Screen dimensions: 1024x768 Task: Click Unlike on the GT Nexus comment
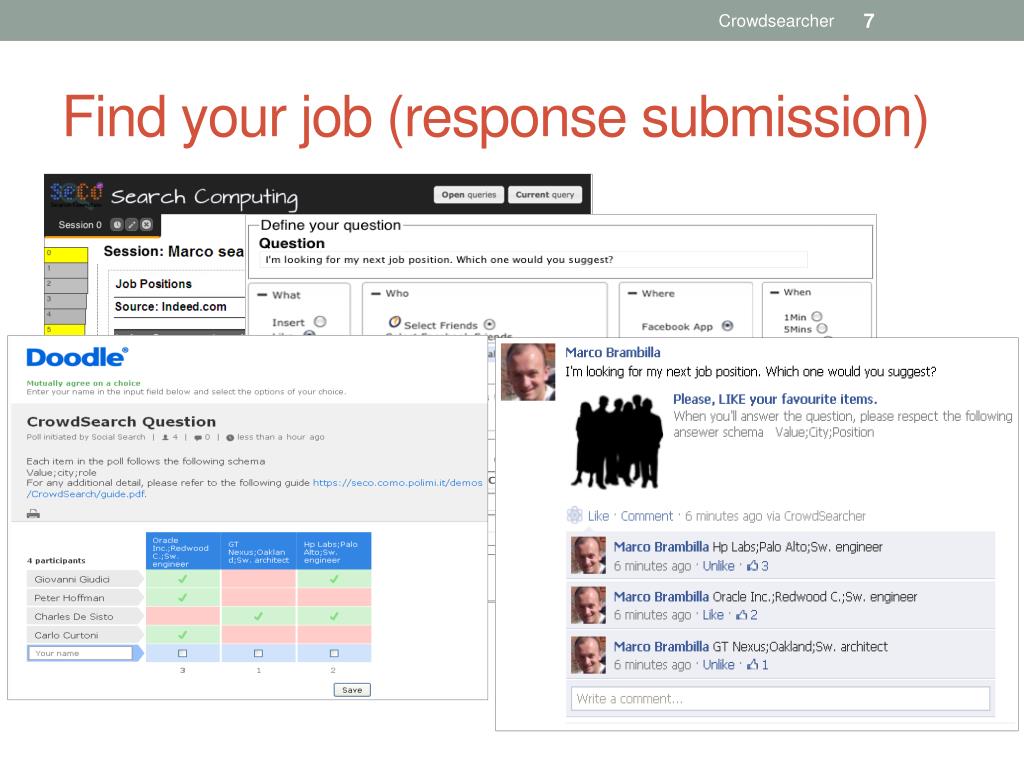click(718, 665)
